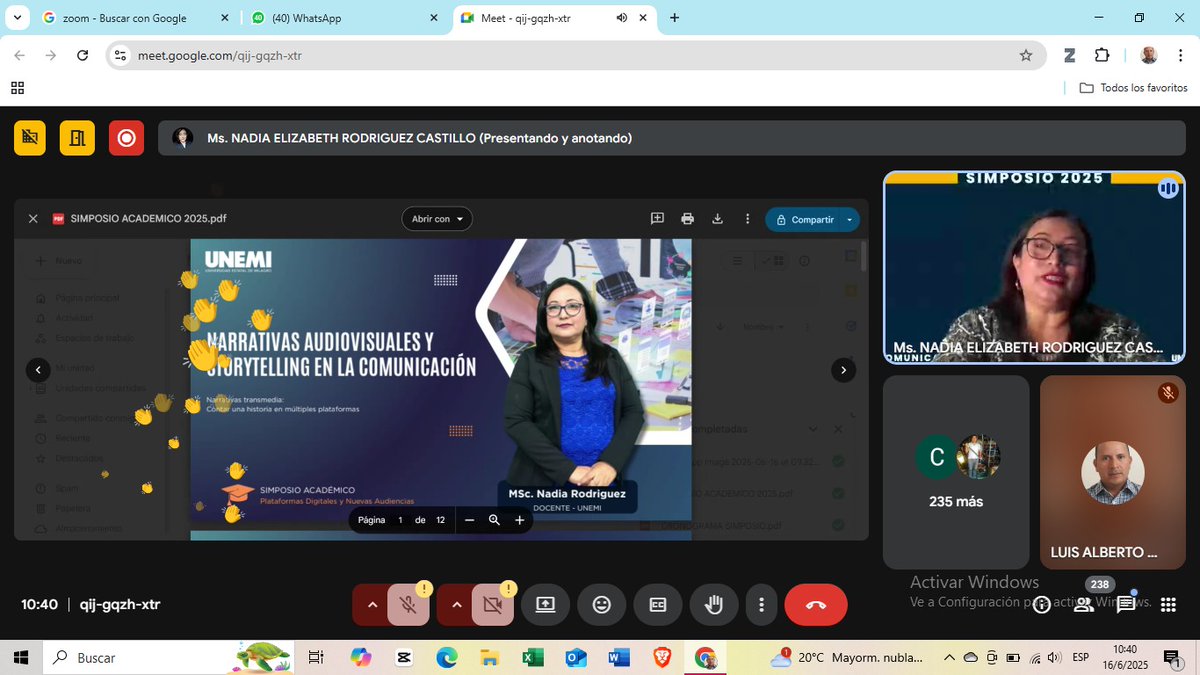Toggle the muted microphone button
This screenshot has height=675, width=1200.
[x=407, y=605]
